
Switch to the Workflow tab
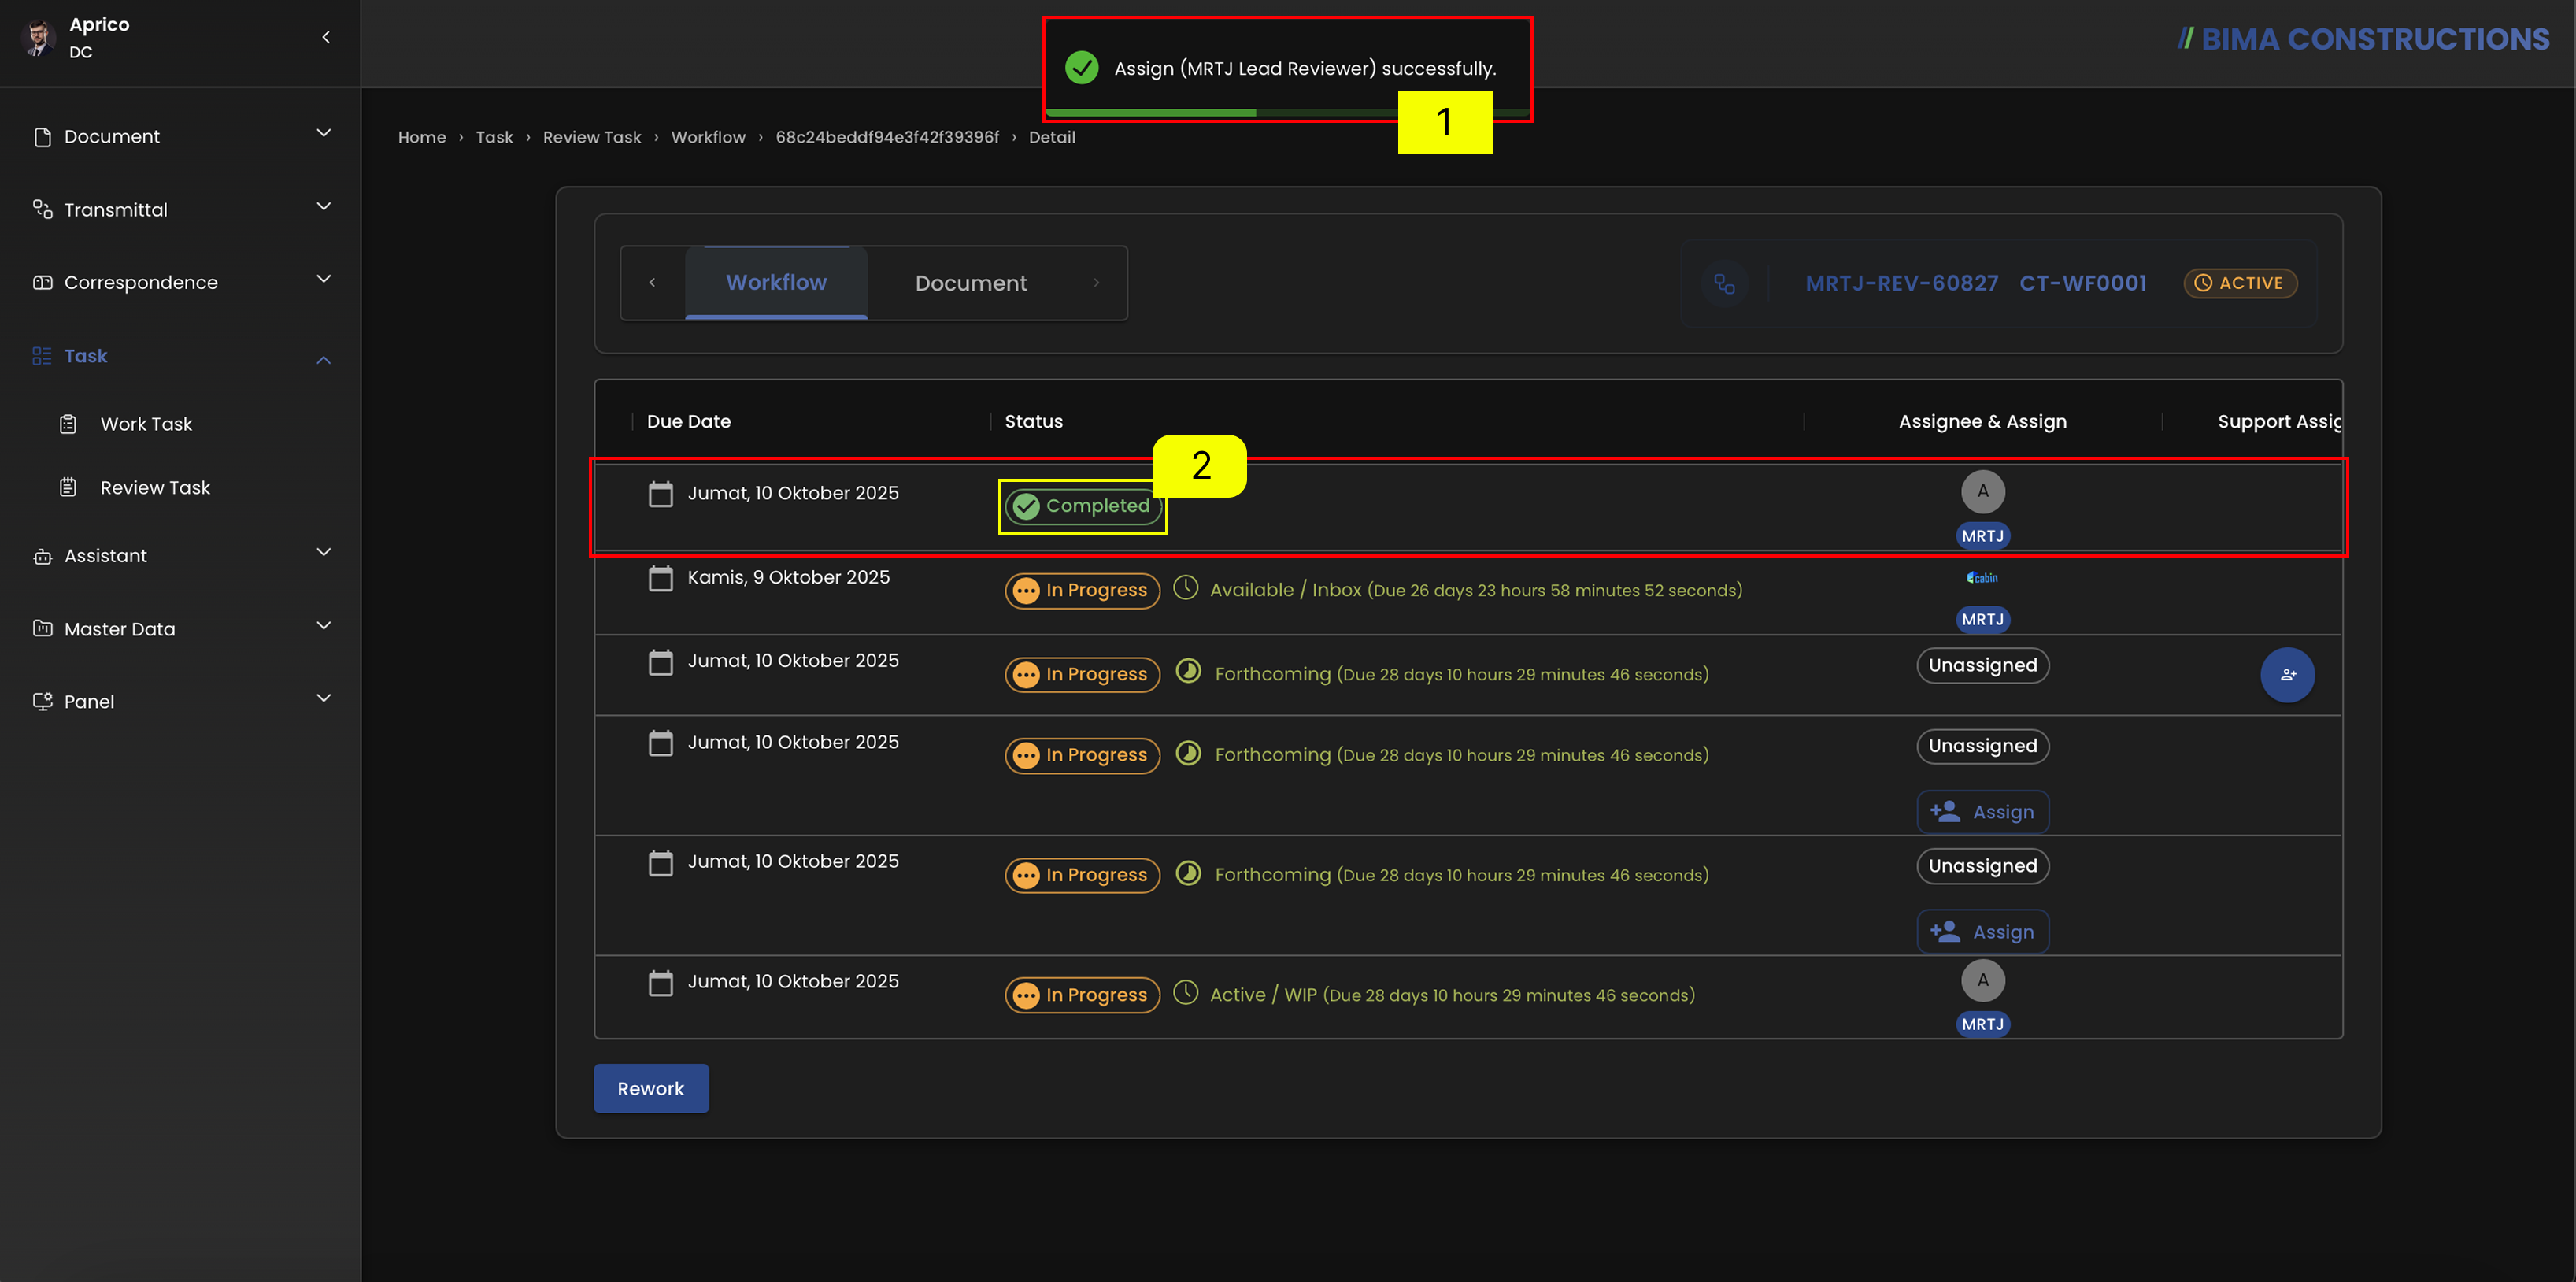coord(776,283)
